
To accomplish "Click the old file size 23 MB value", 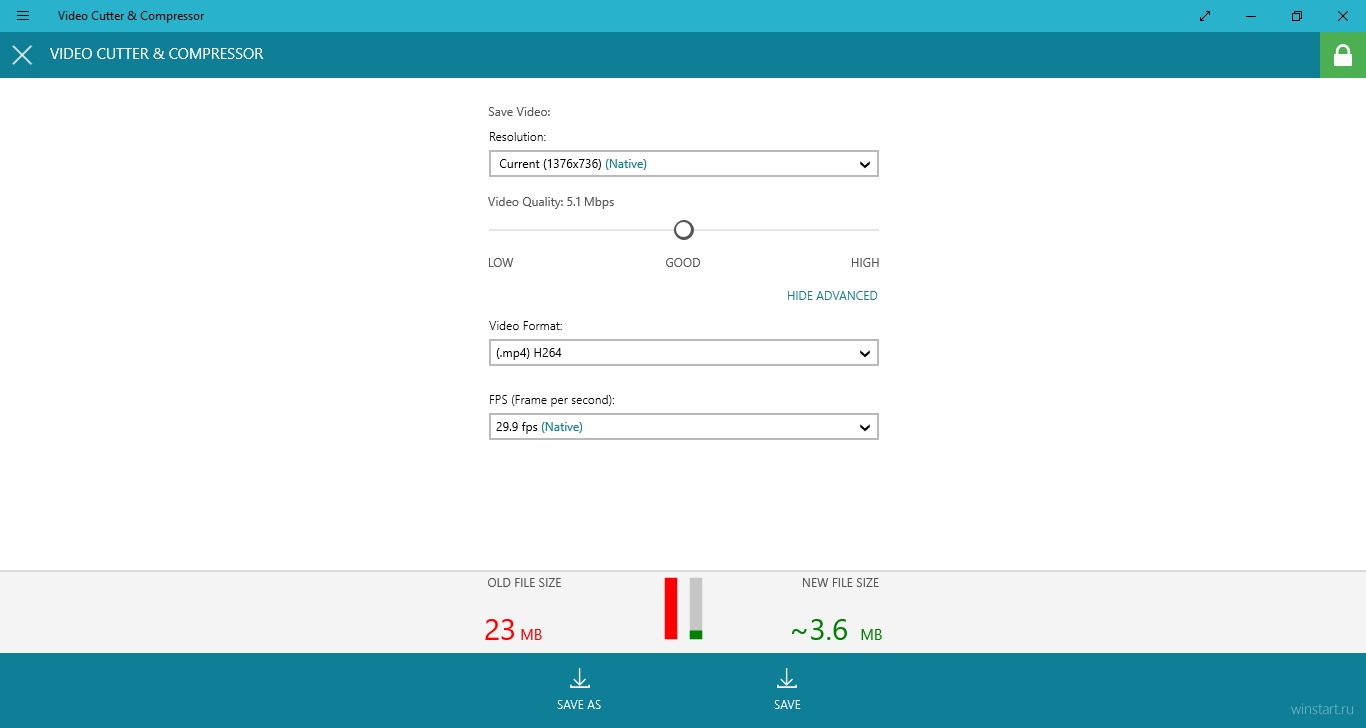I will click(x=513, y=630).
